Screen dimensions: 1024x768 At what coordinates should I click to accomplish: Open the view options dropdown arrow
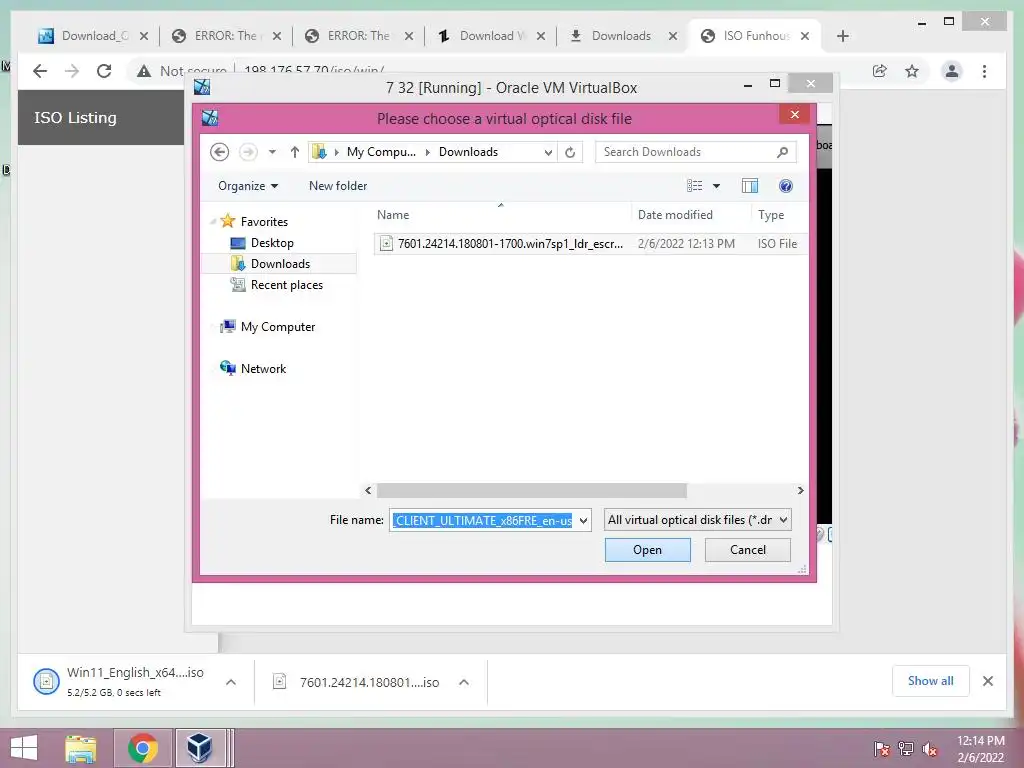coord(716,186)
